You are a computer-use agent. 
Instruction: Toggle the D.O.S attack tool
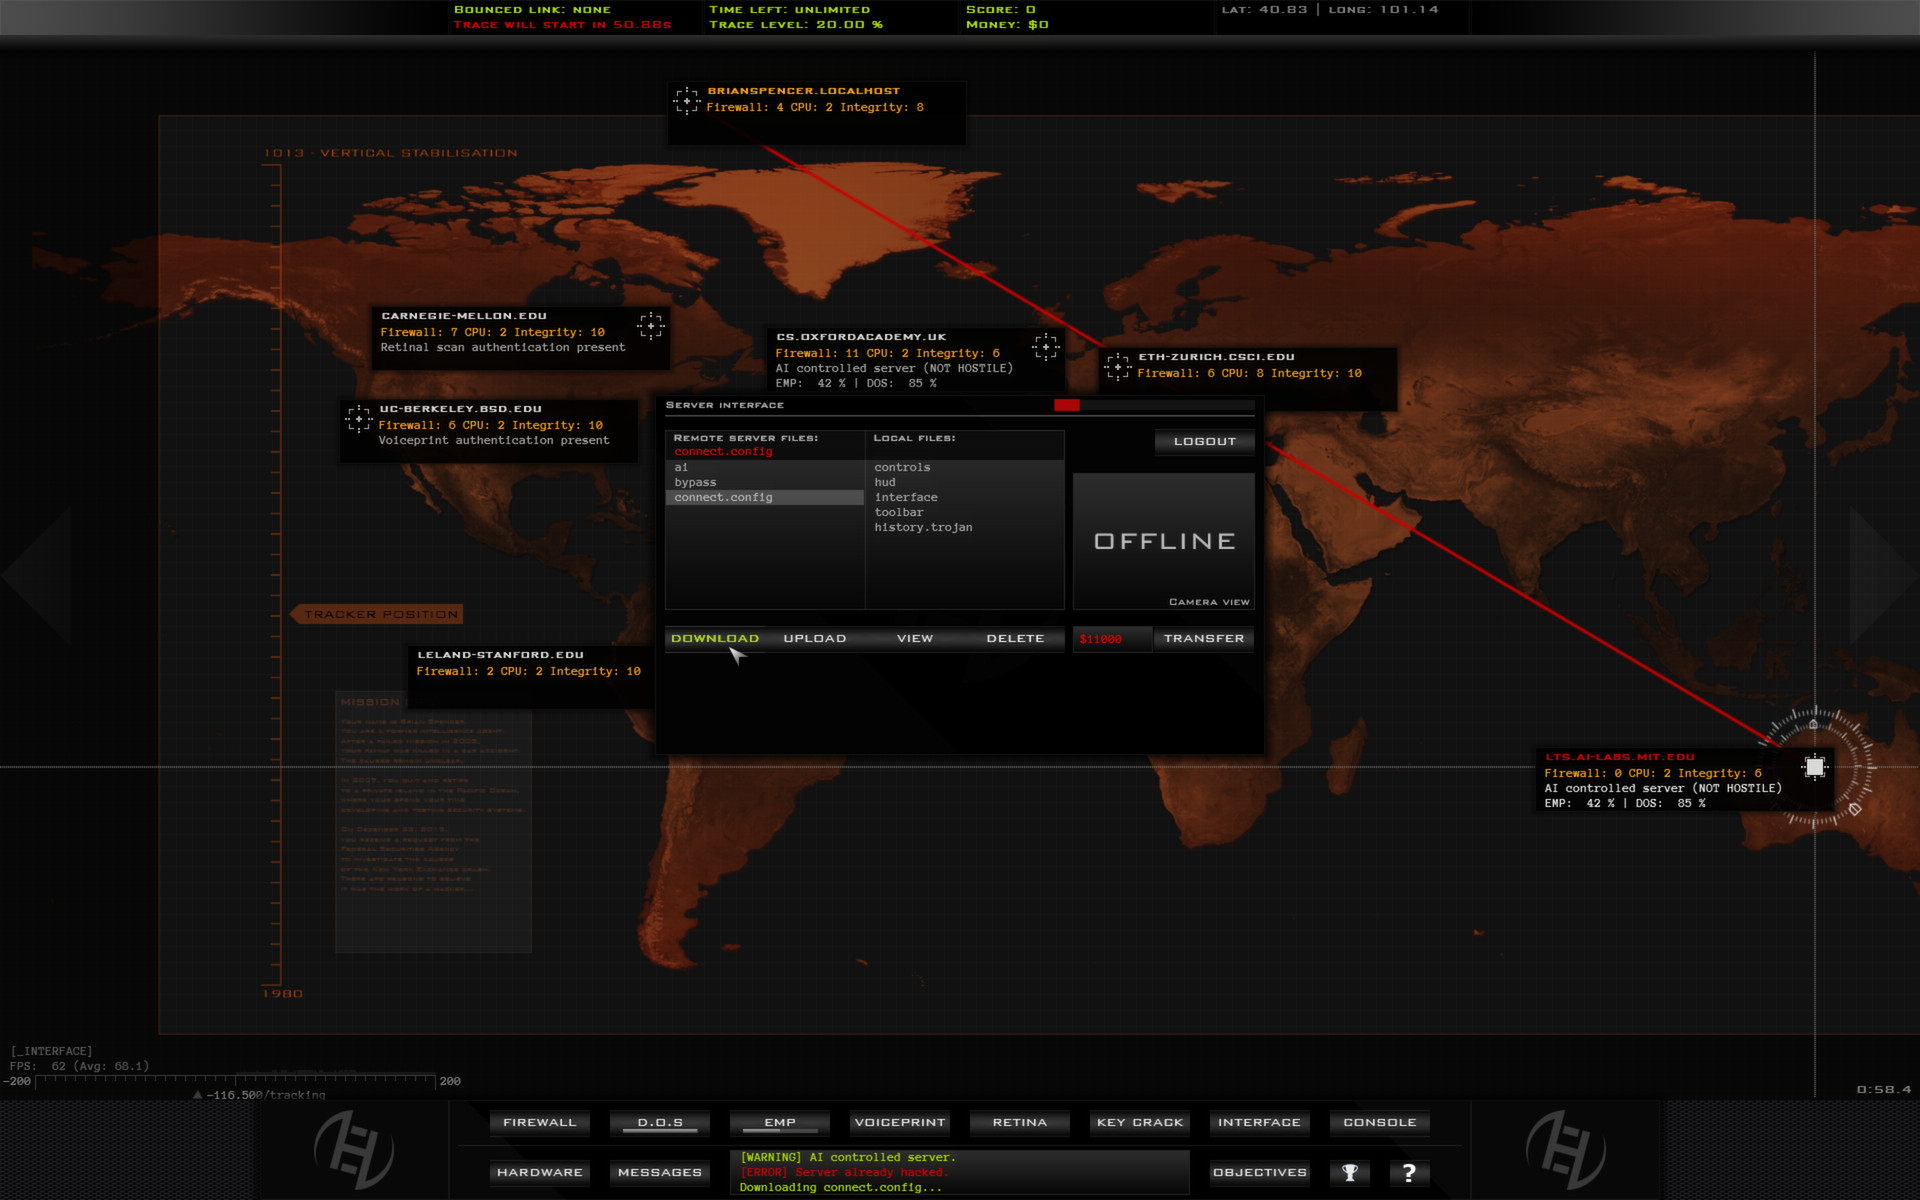(x=659, y=1122)
